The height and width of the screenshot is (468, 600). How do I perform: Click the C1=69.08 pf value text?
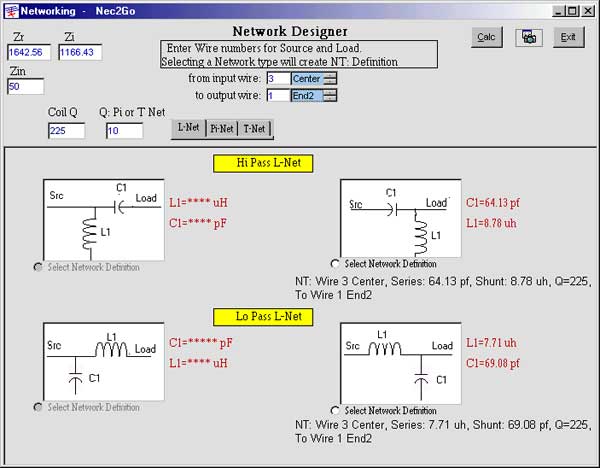point(492,363)
